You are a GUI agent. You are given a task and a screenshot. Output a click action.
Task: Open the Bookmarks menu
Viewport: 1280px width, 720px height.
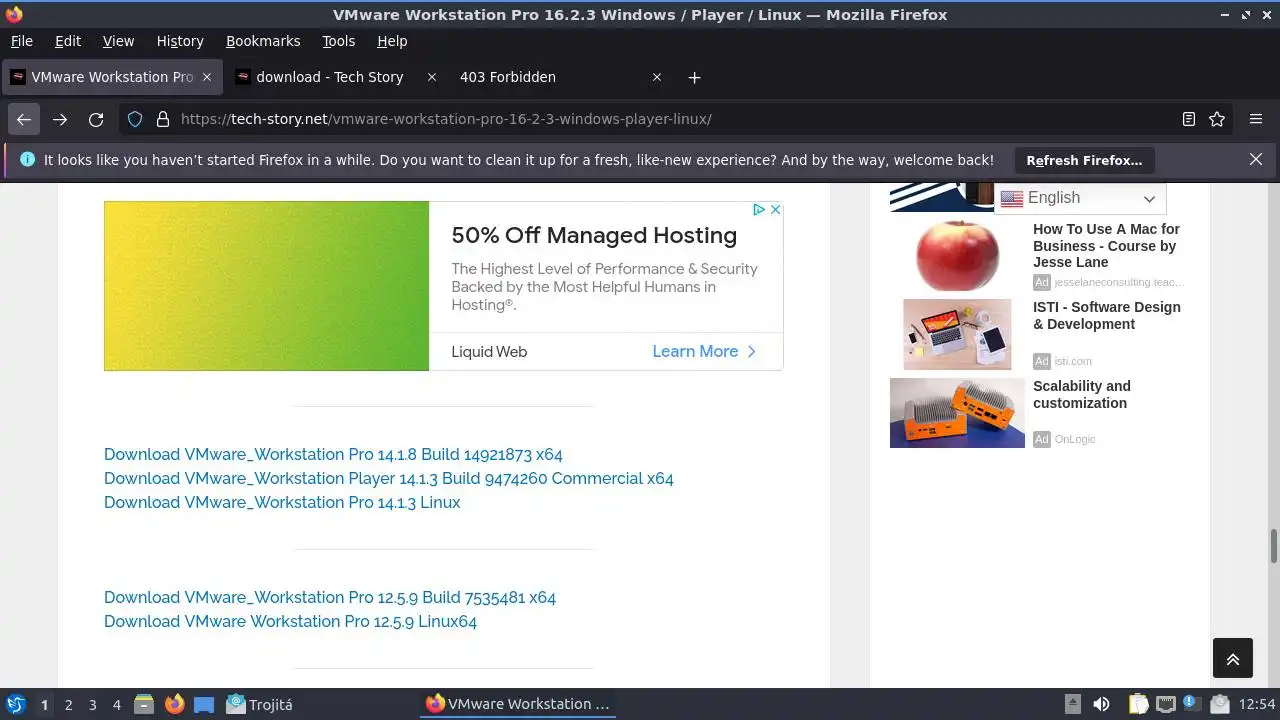pos(263,41)
